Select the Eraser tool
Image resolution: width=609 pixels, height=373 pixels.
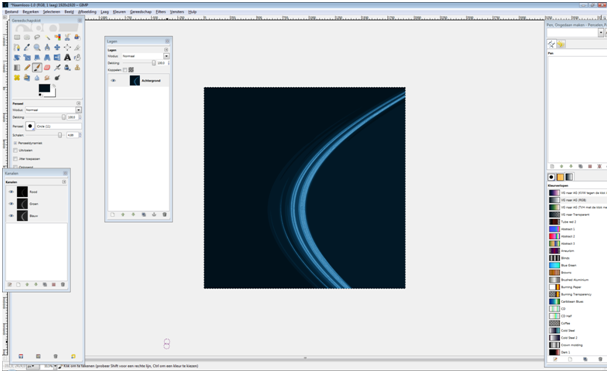(x=47, y=68)
